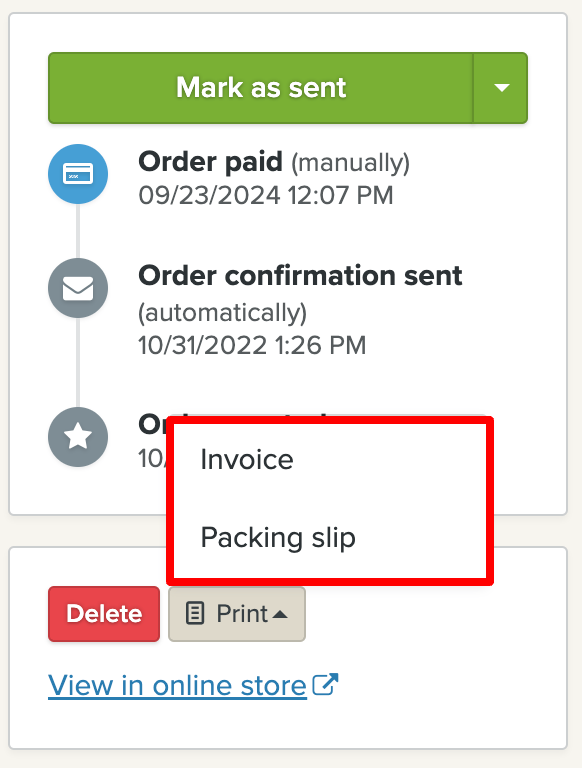
Task: Collapse the Print menu with its up caret
Action: (280, 614)
